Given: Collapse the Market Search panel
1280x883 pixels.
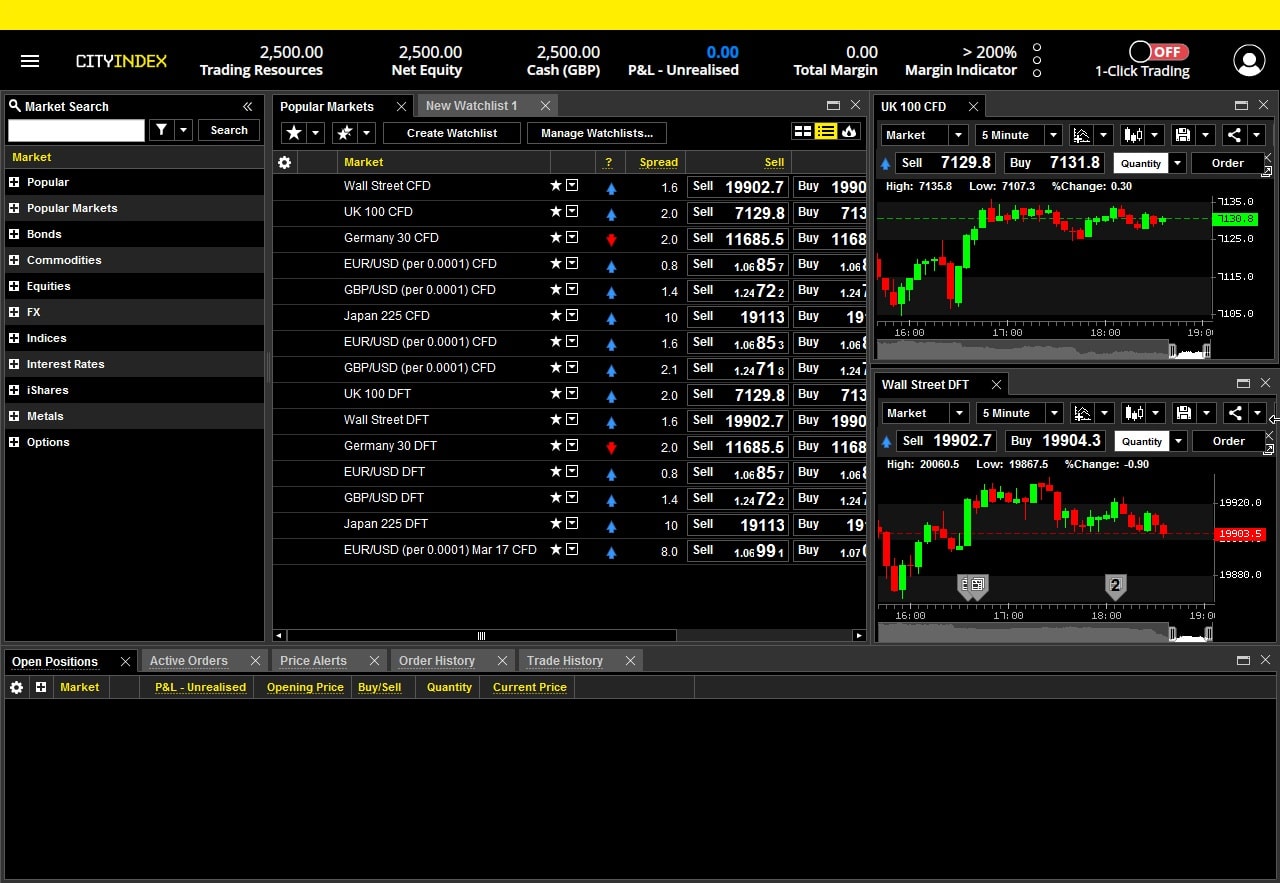Looking at the screenshot, I should 247,106.
